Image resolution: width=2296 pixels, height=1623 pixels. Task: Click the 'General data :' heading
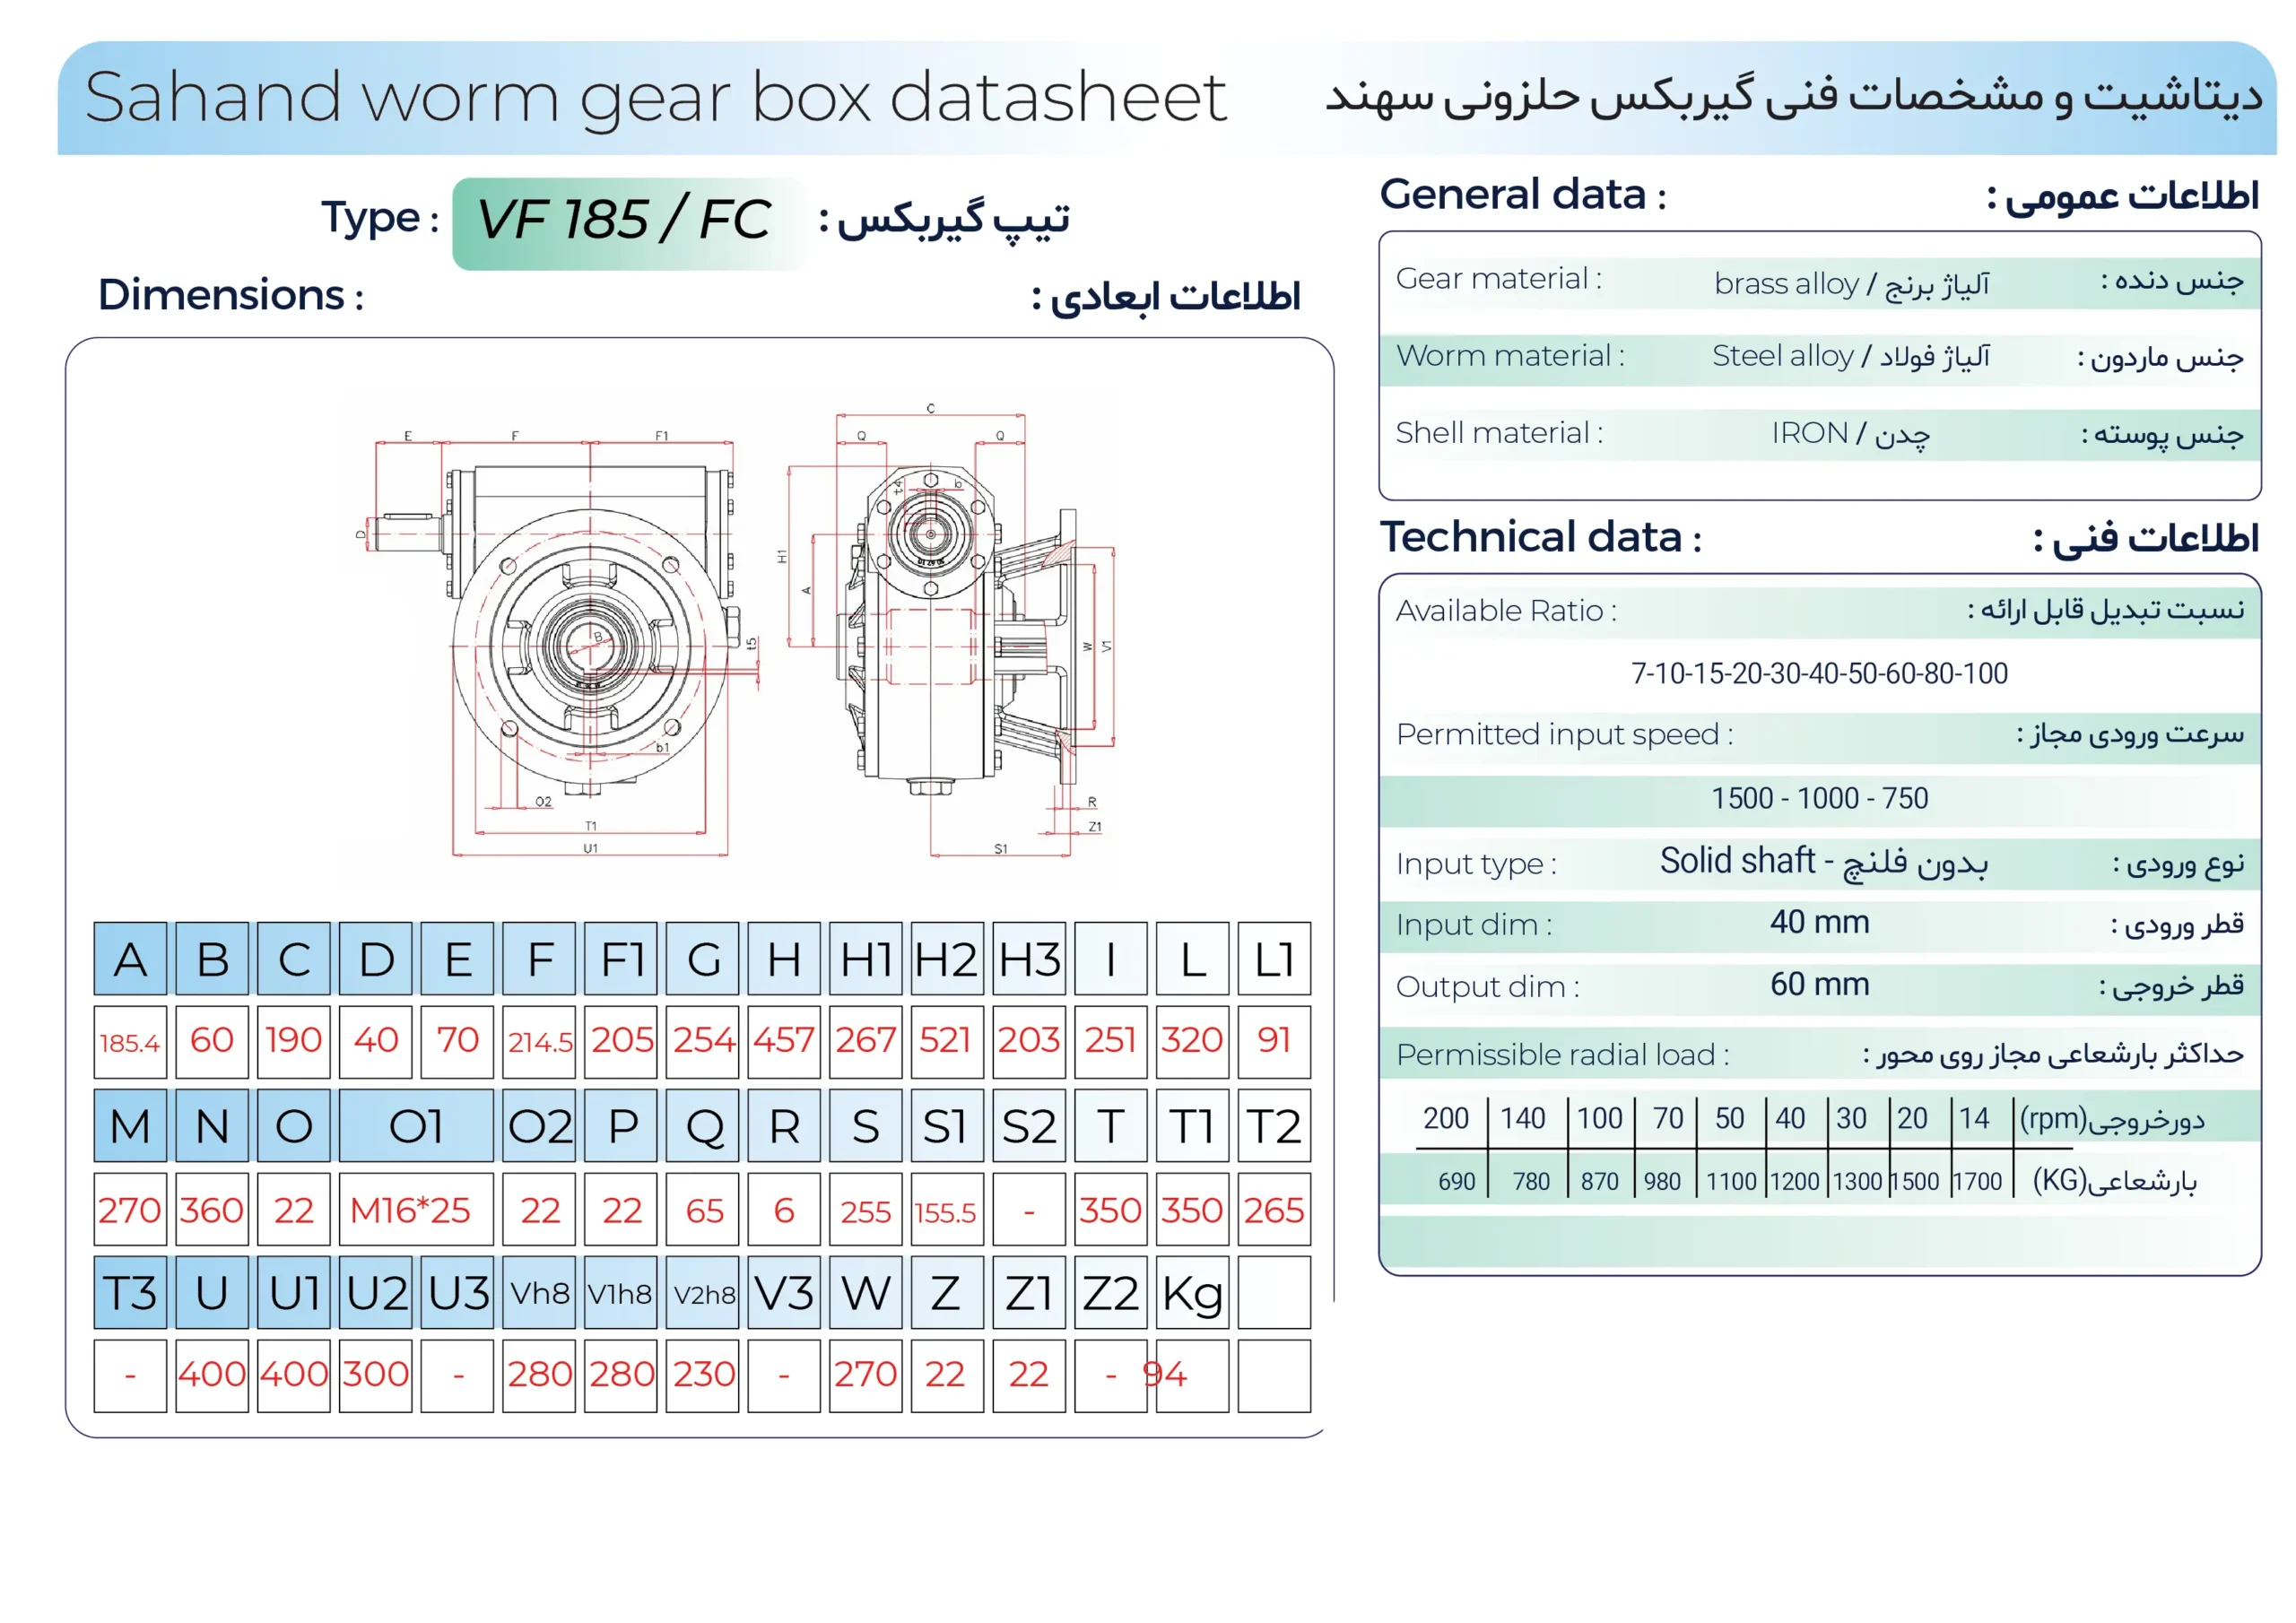pos(1523,194)
